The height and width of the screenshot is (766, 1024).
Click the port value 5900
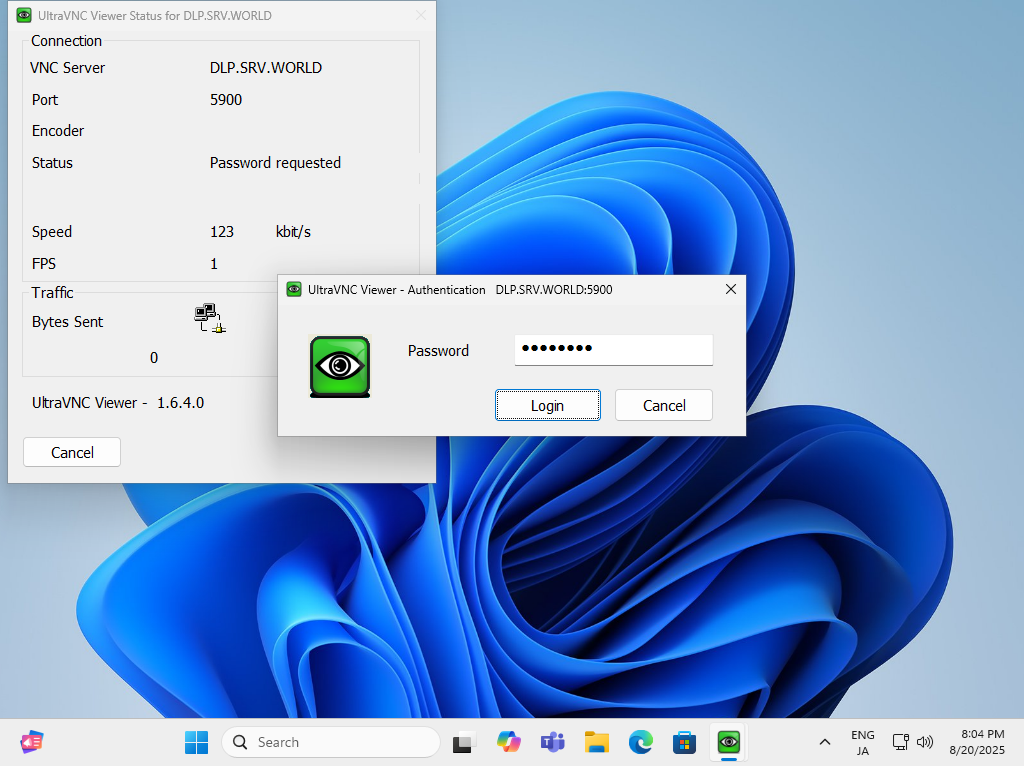(226, 100)
